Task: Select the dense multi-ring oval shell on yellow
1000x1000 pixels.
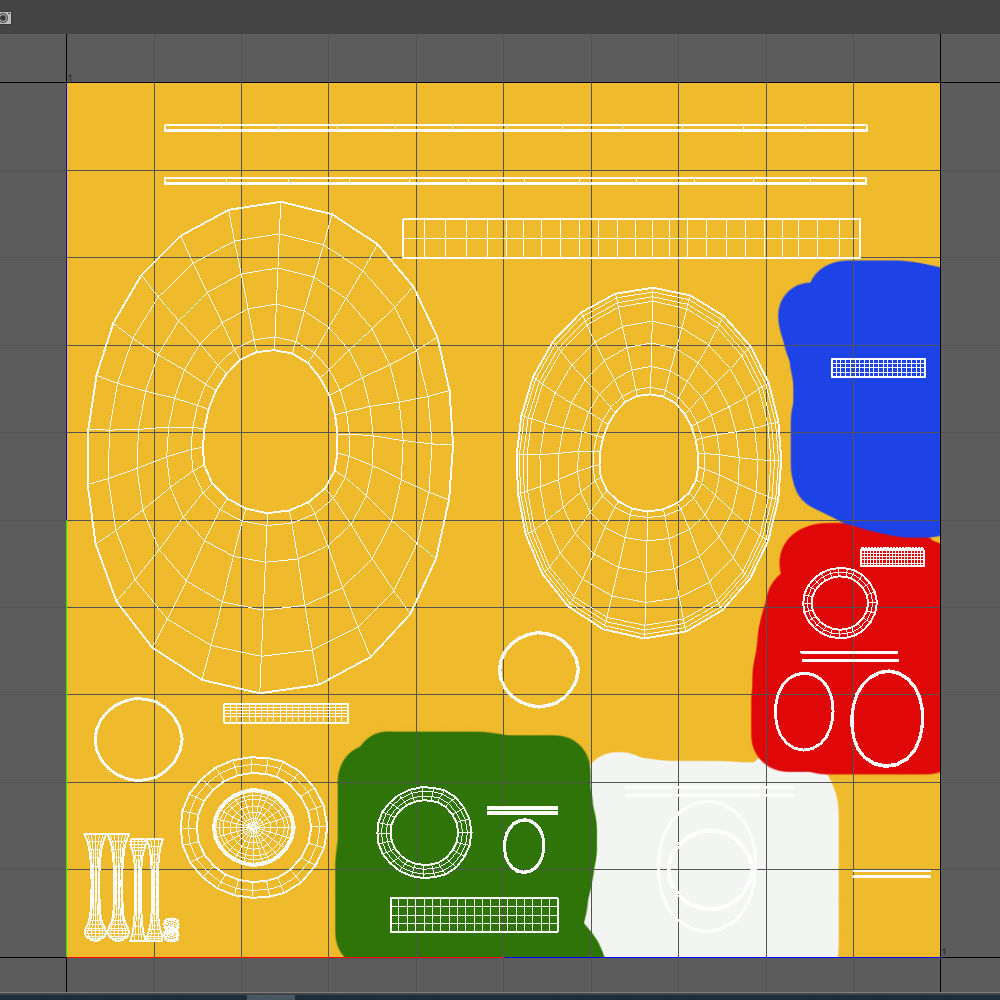Action: point(649,462)
